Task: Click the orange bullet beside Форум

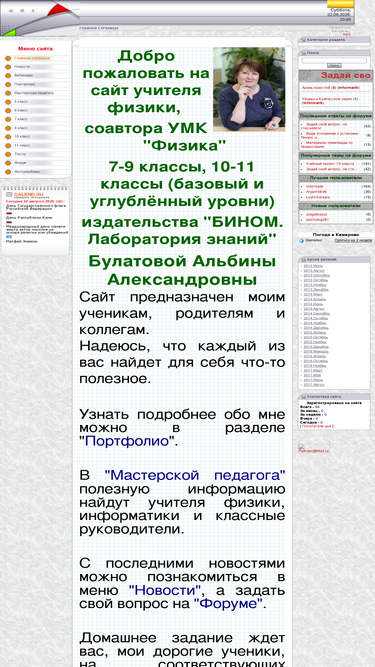Action: 8,163
